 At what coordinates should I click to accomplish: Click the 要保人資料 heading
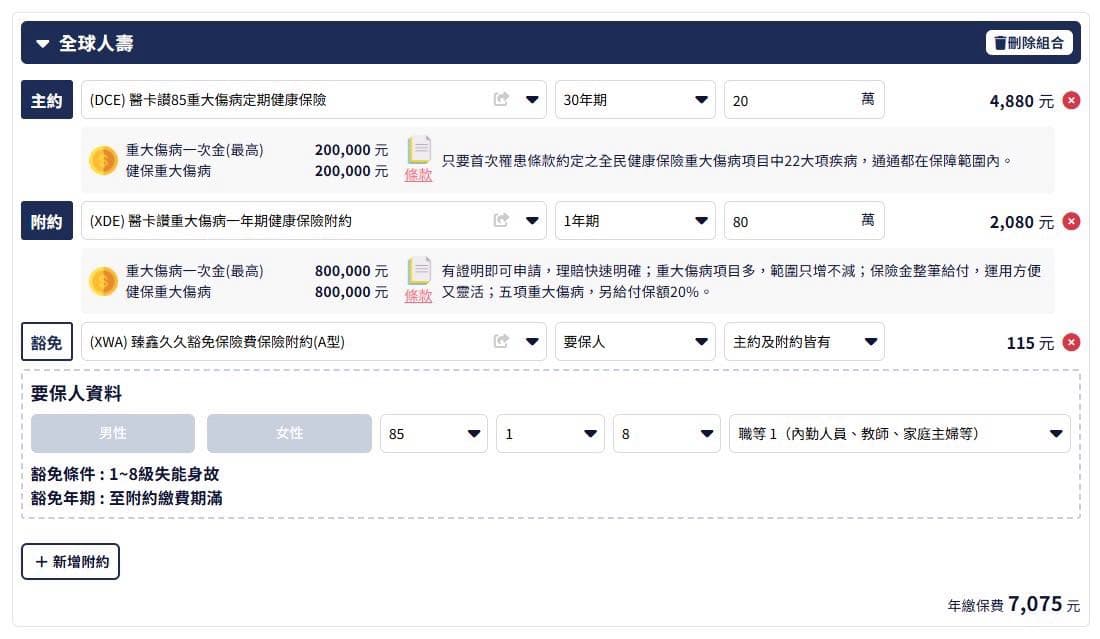pyautogui.click(x=76, y=394)
